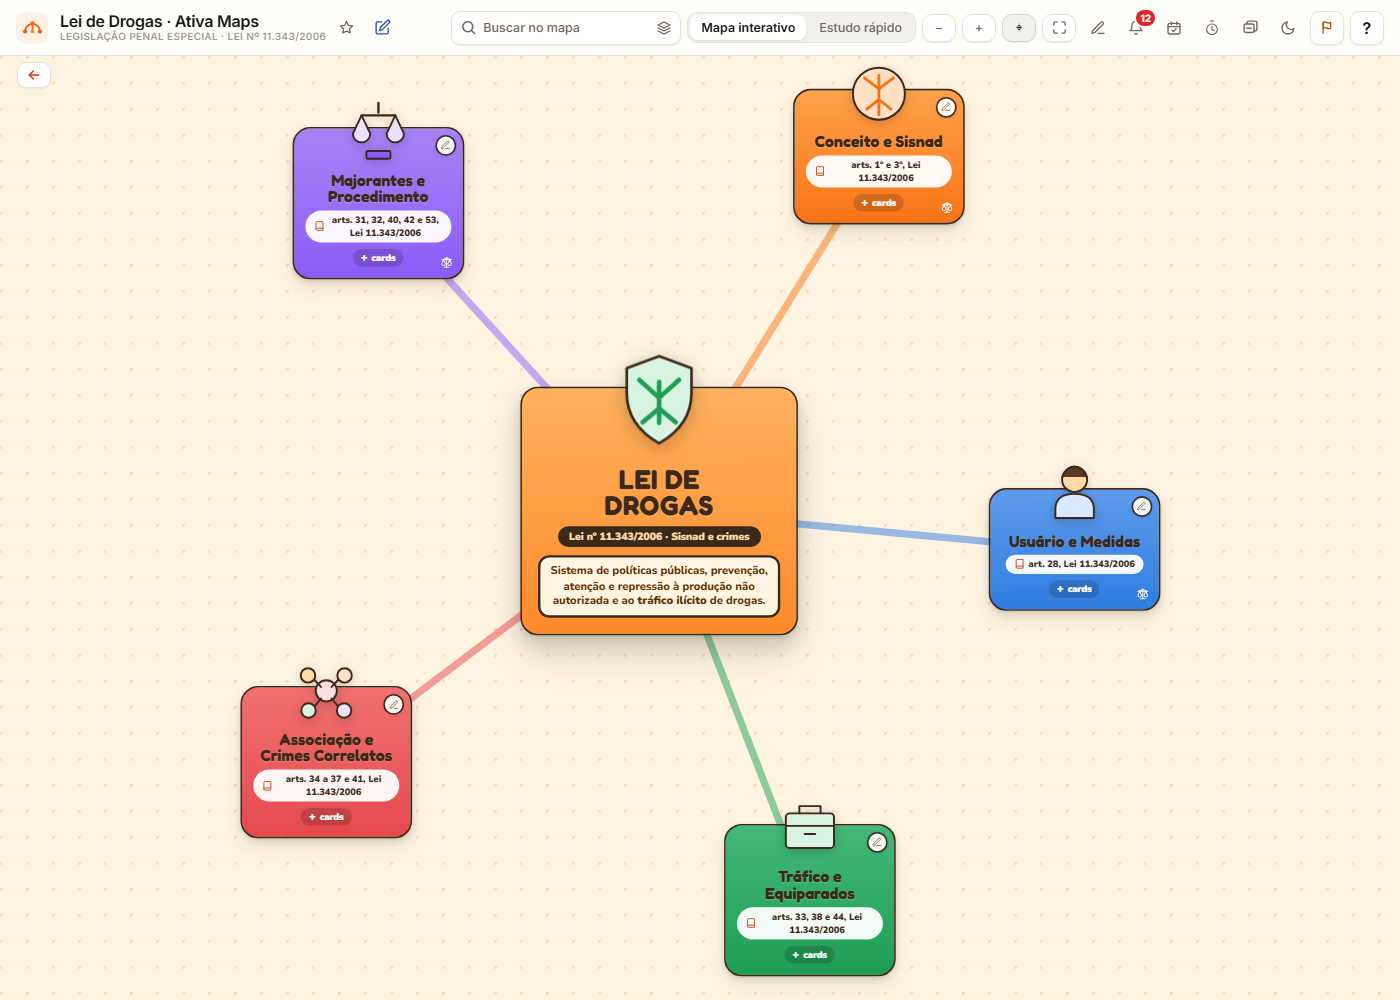Image resolution: width=1400 pixels, height=1000 pixels.
Task: Focus the Buscar no mapa search field
Action: coord(566,28)
